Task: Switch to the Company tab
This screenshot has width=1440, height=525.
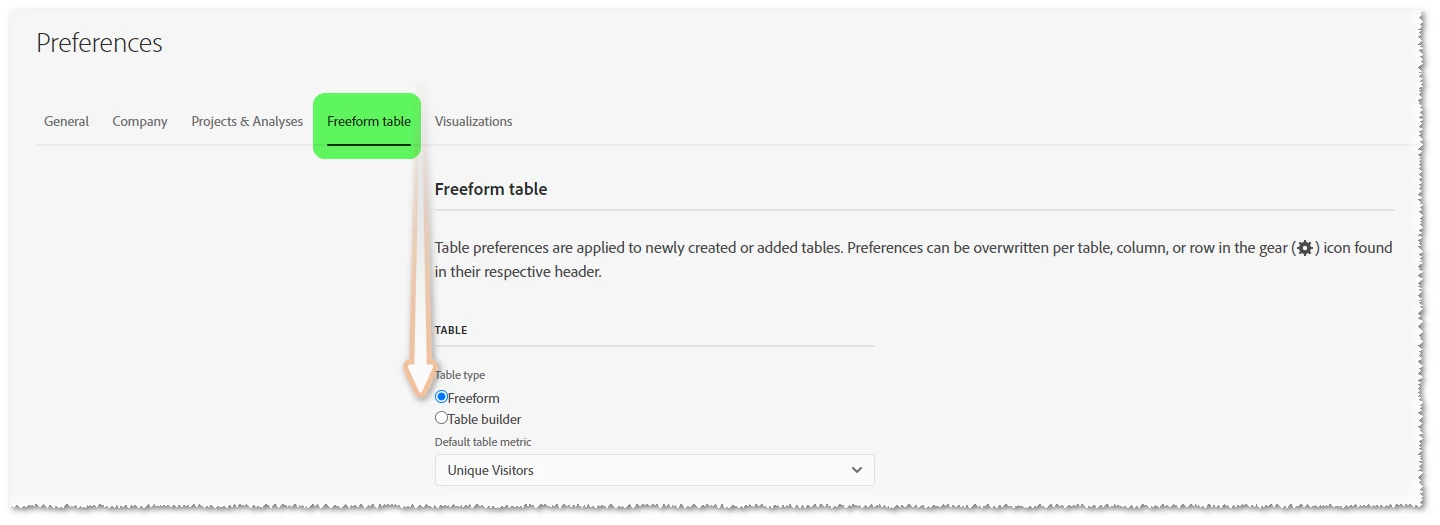Action: (140, 121)
